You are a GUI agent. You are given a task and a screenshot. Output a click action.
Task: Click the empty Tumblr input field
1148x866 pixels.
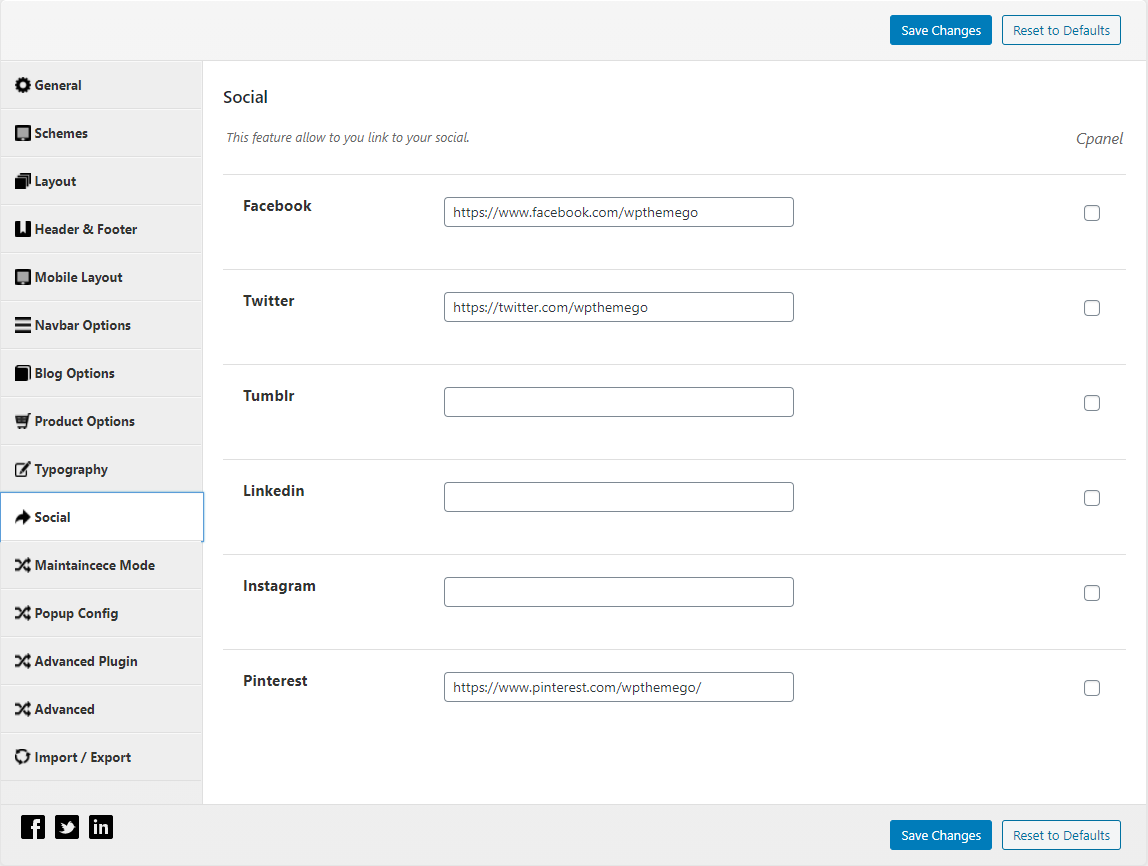(x=619, y=402)
